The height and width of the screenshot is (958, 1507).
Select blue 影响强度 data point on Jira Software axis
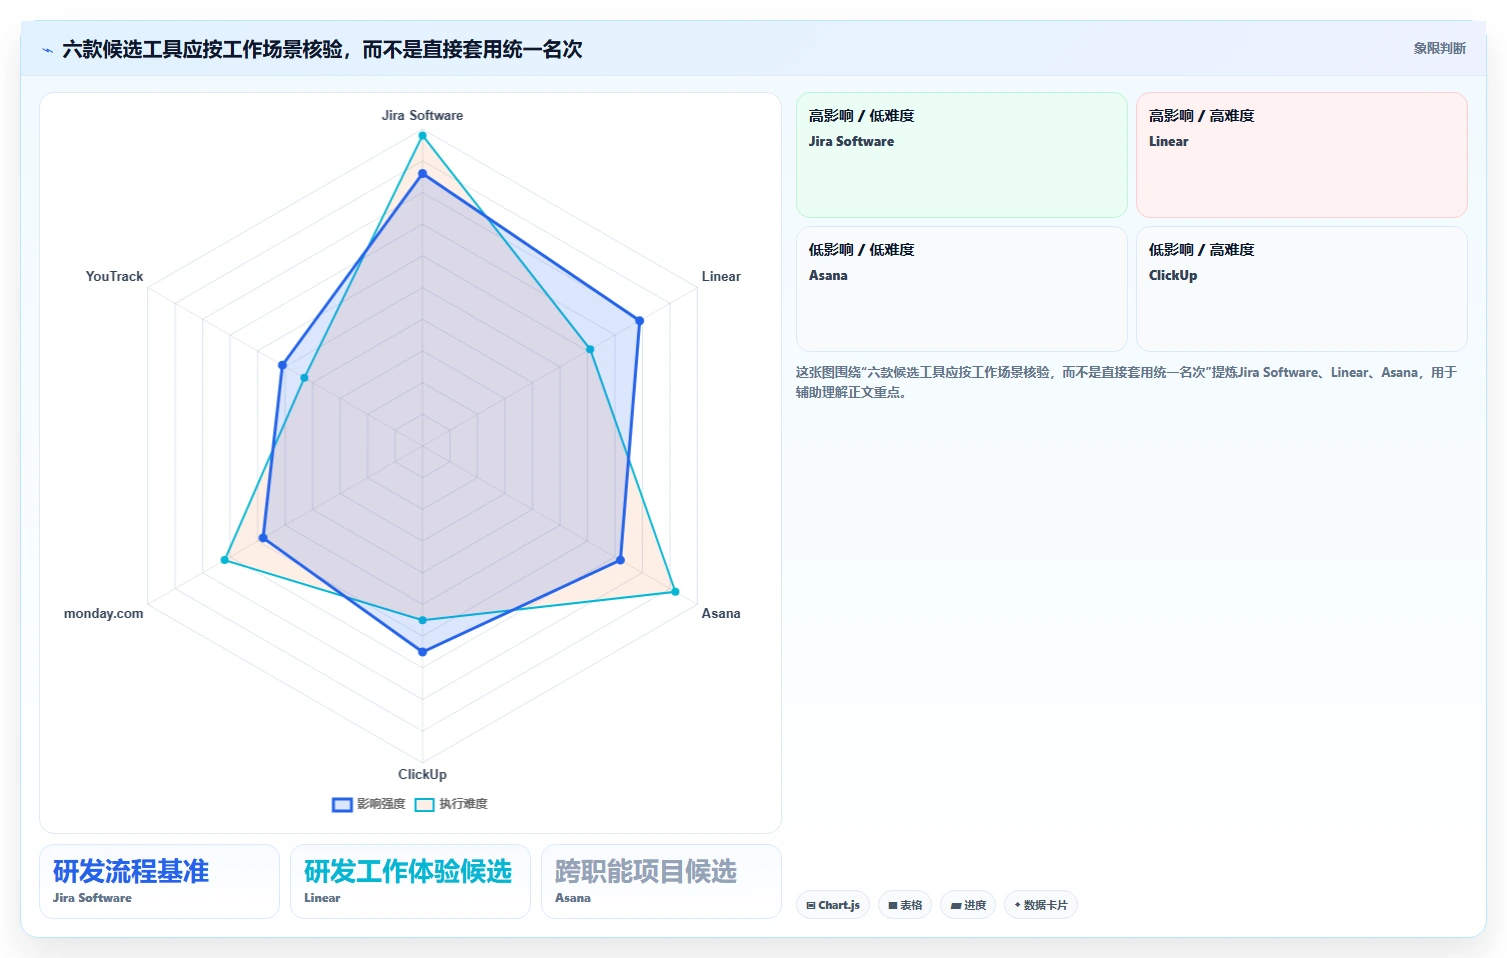[422, 174]
